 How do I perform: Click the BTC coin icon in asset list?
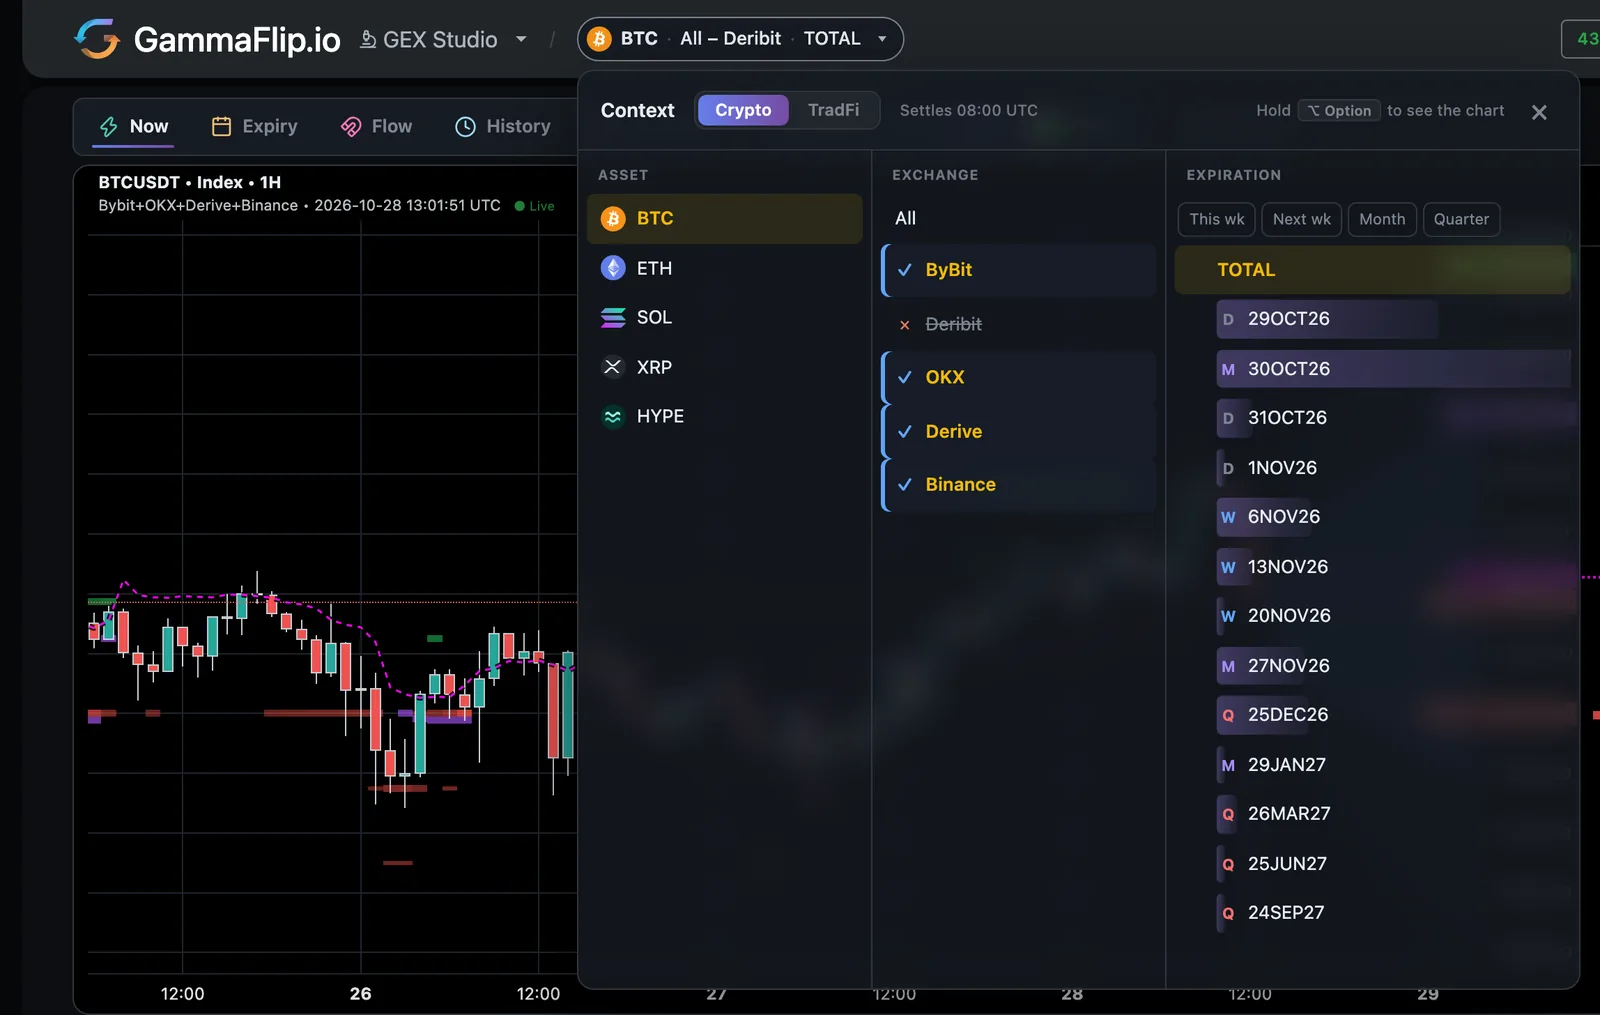coord(613,218)
